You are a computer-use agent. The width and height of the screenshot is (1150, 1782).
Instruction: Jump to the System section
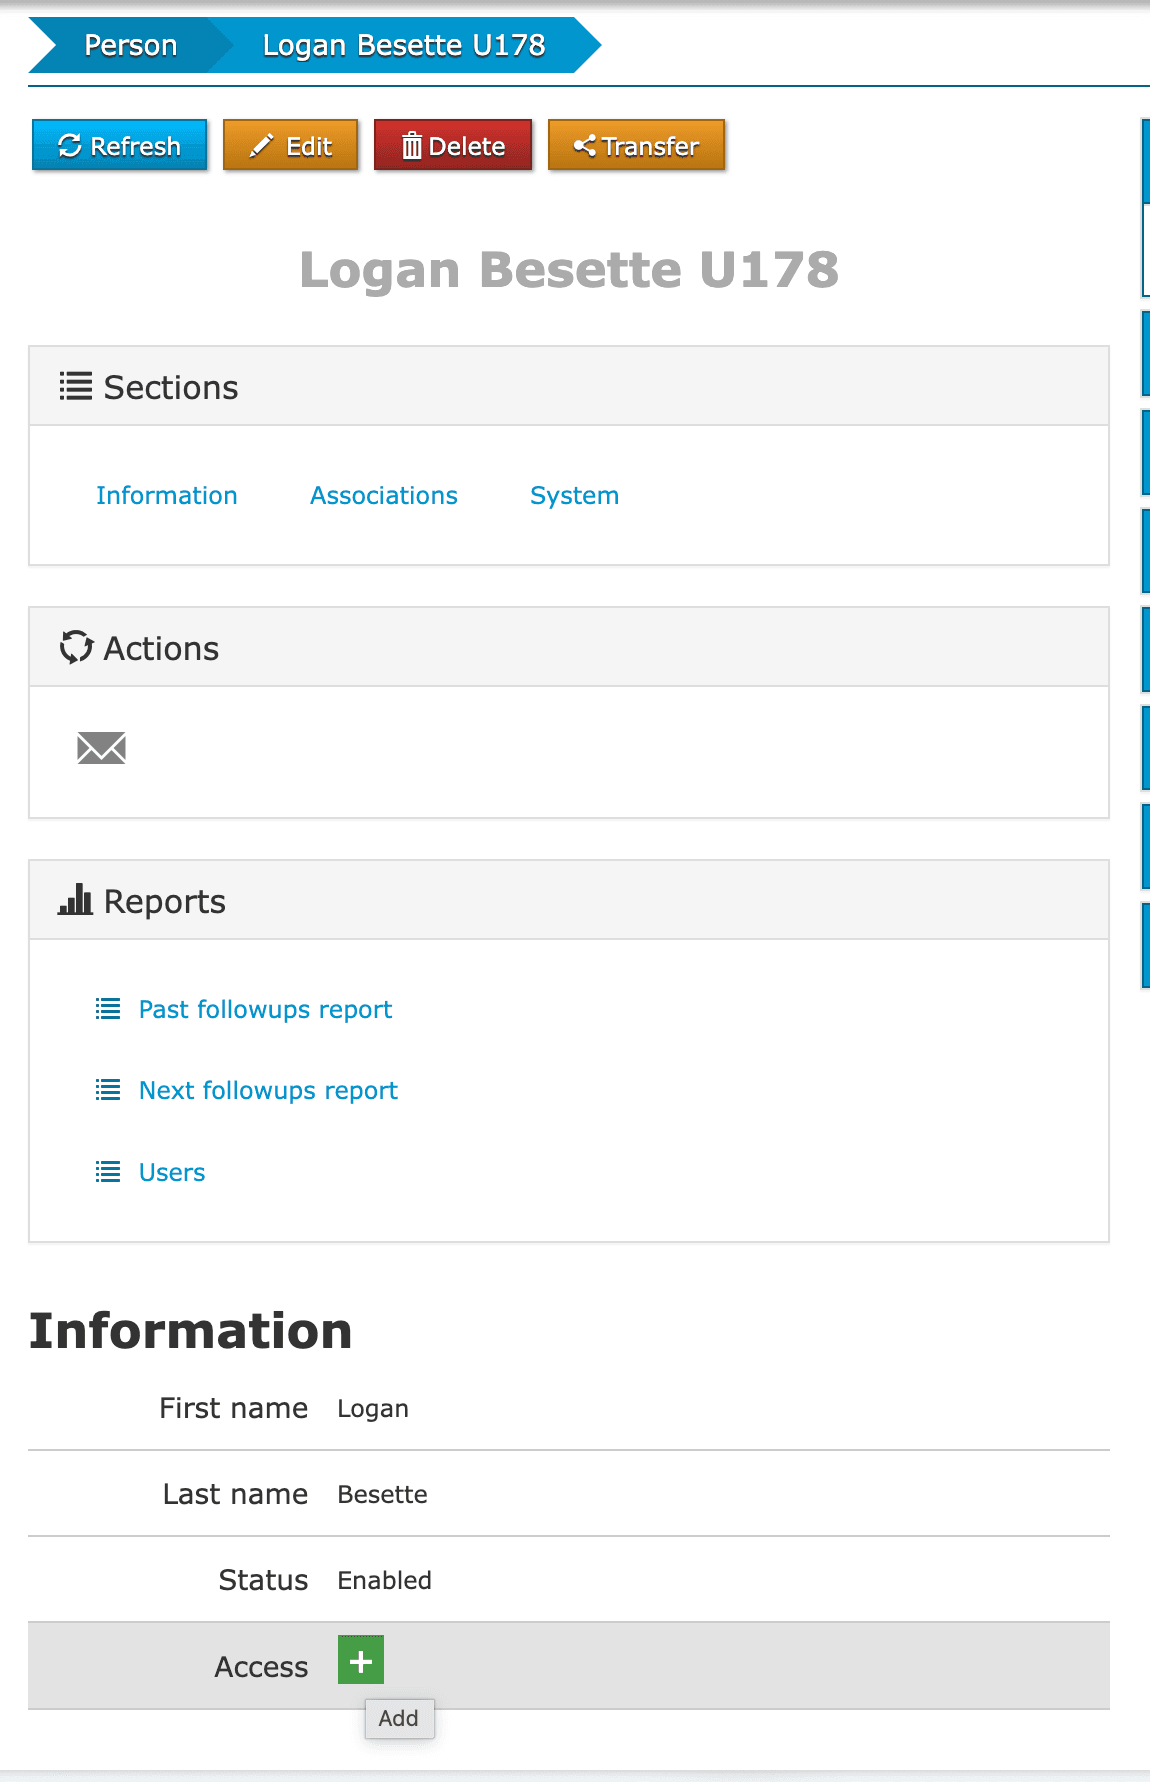575,496
